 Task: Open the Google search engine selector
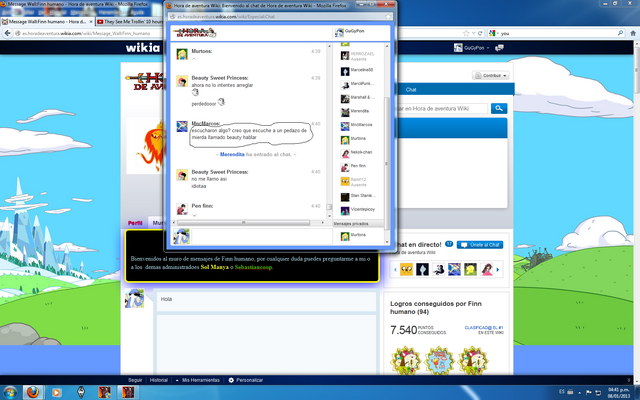(493, 33)
